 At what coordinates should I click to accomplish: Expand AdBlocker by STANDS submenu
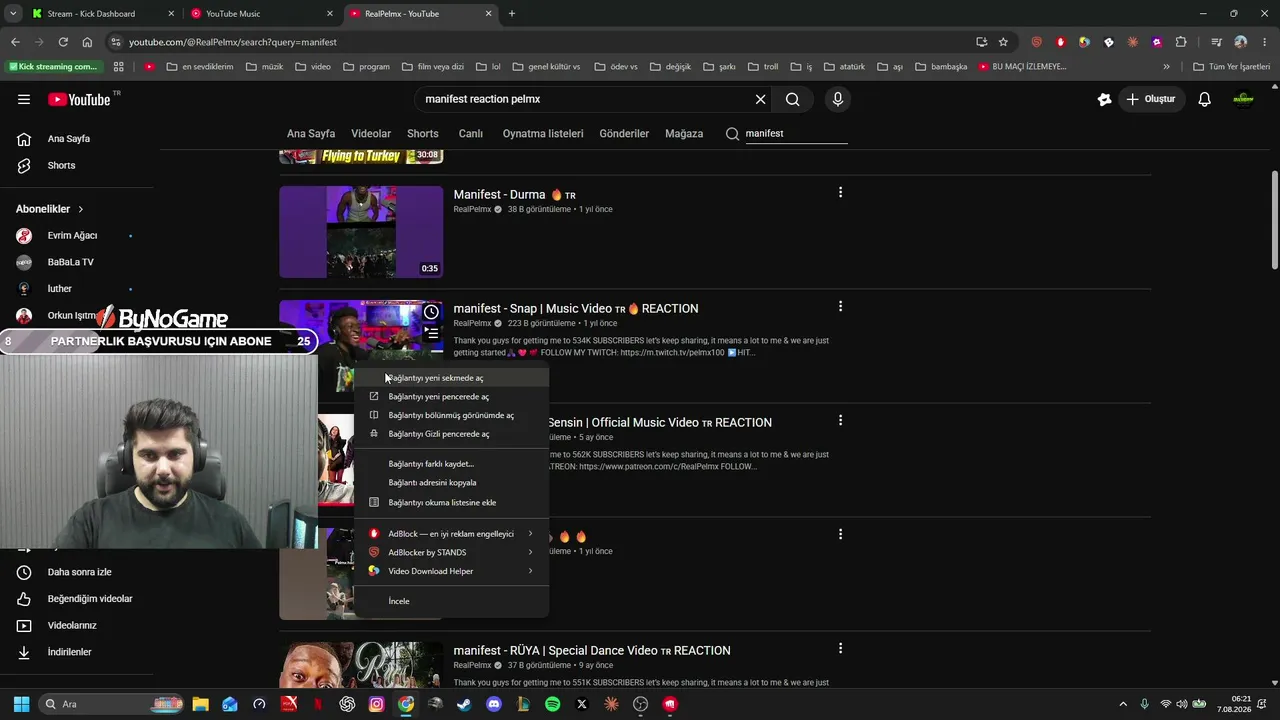(451, 552)
